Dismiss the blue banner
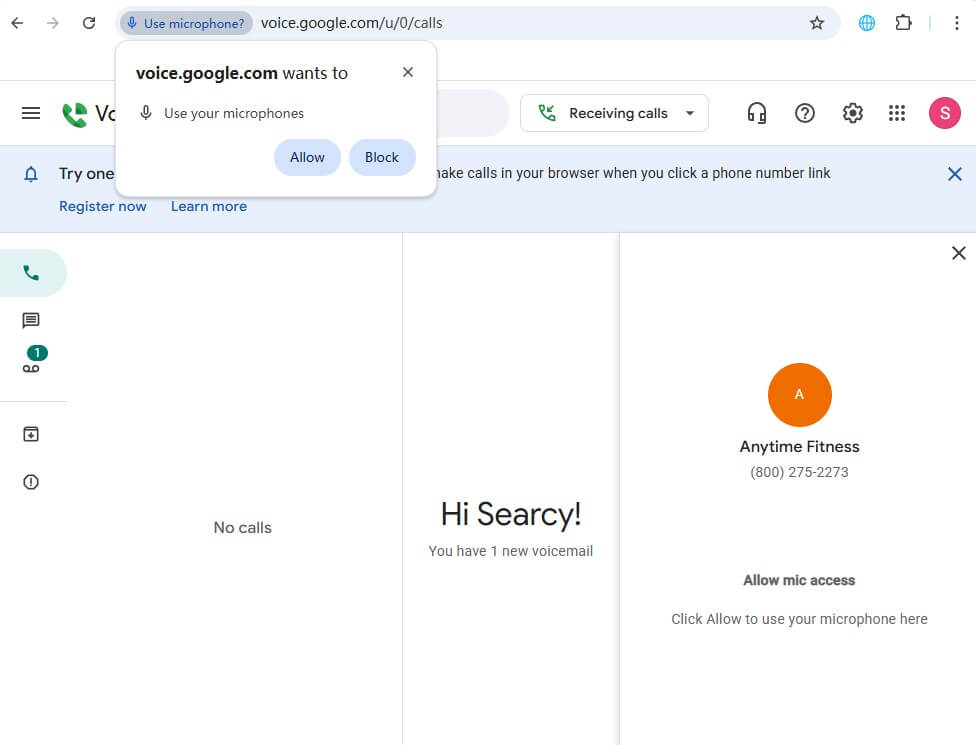The image size is (976, 745). click(x=954, y=174)
